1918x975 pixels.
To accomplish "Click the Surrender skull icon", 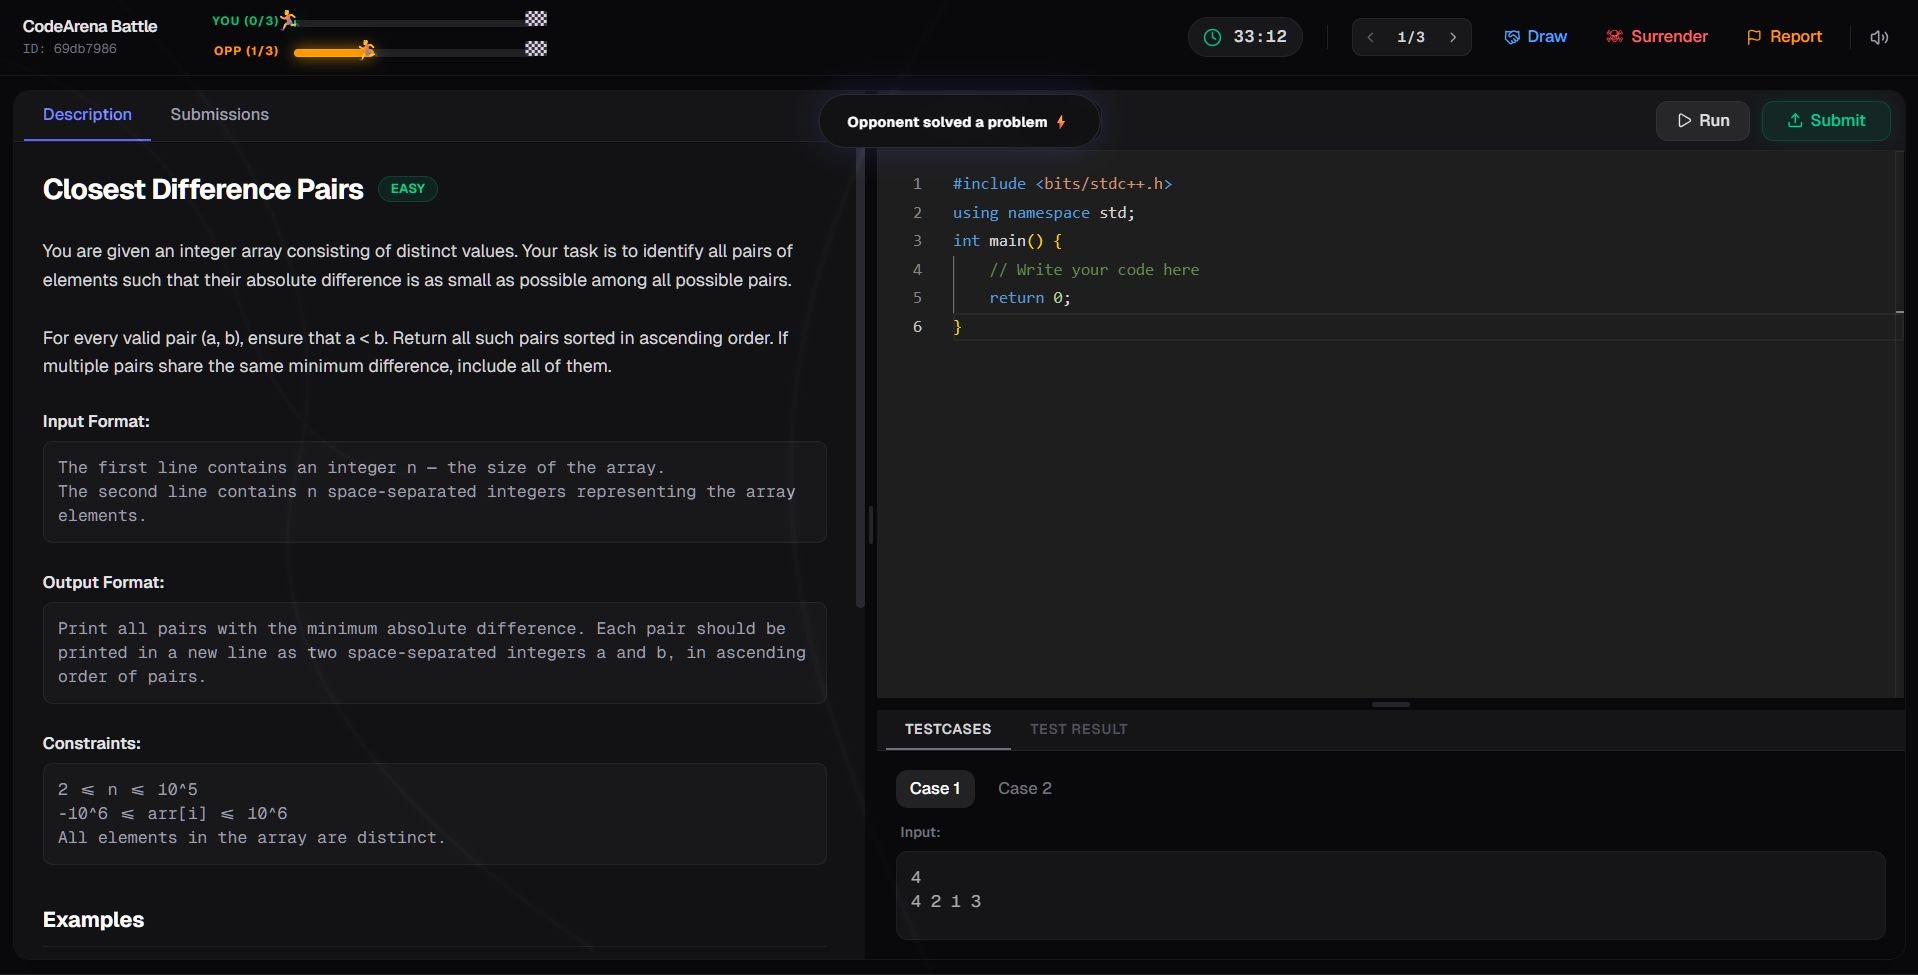I will point(1612,36).
